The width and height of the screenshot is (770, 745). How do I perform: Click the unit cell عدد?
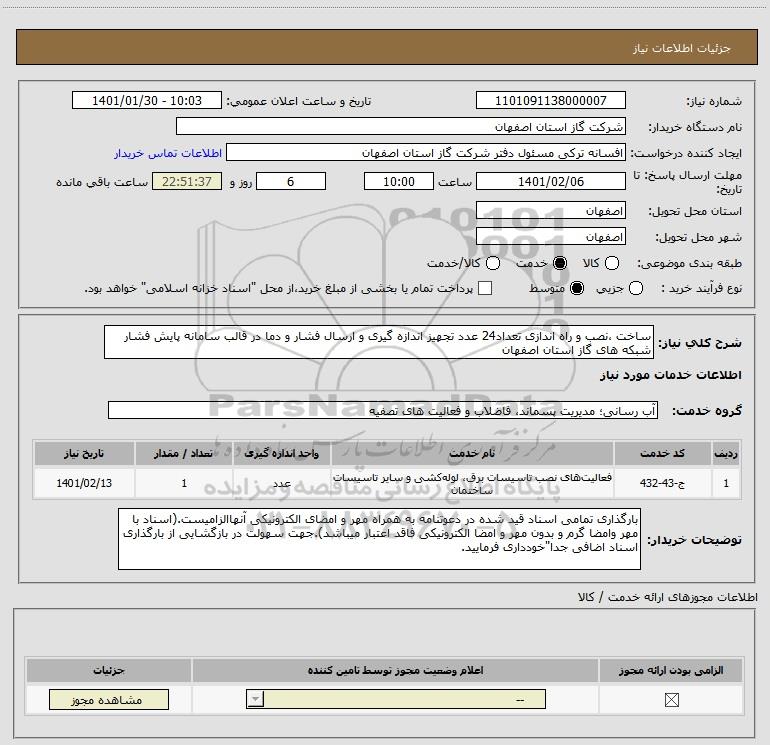coord(282,483)
